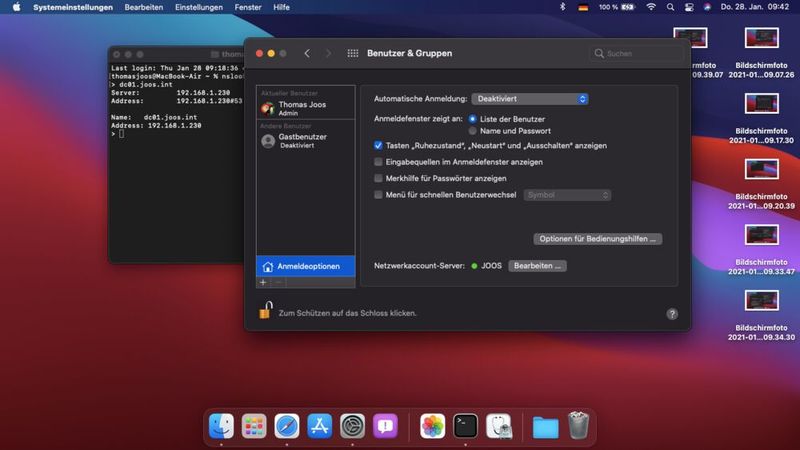Enable Menü für schnellen Benutzerwechsel
This screenshot has width=800, height=450.
tap(378, 194)
